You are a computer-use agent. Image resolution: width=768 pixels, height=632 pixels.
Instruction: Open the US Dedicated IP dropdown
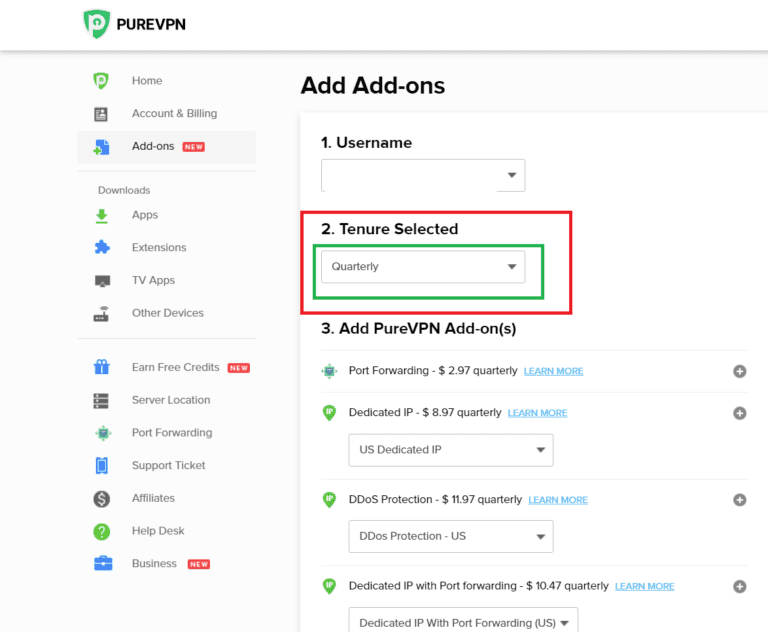click(x=450, y=450)
